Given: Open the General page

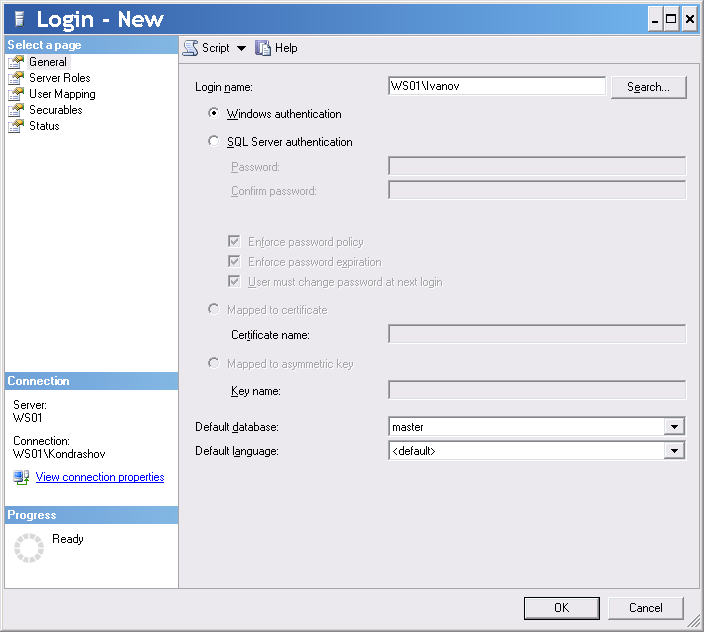Looking at the screenshot, I should click(x=48, y=62).
